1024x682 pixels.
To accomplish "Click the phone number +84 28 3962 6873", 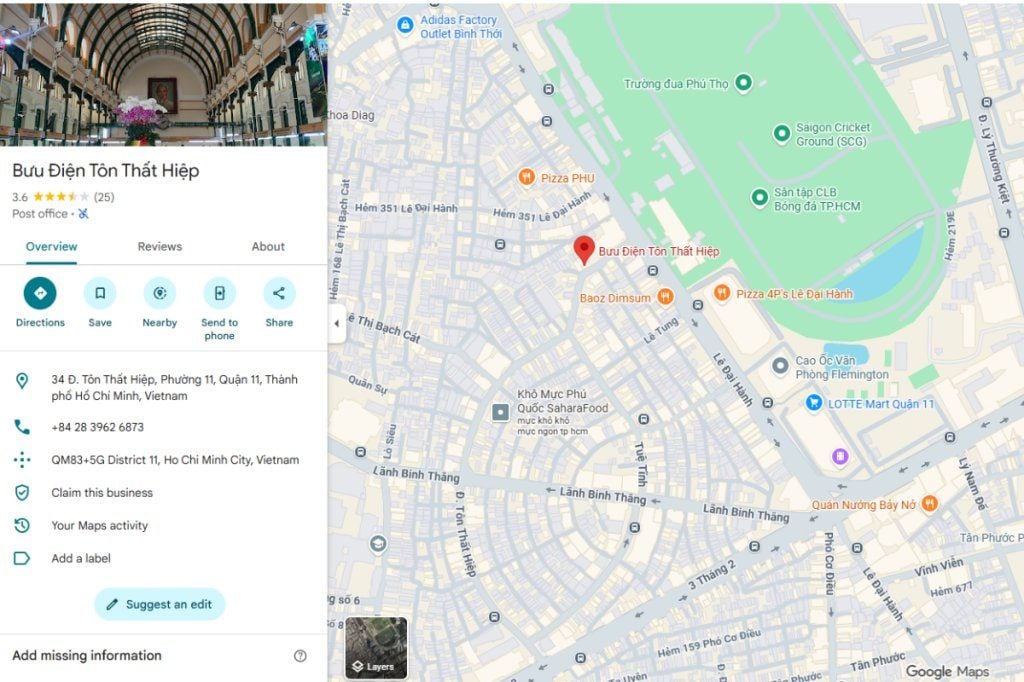I will point(98,427).
